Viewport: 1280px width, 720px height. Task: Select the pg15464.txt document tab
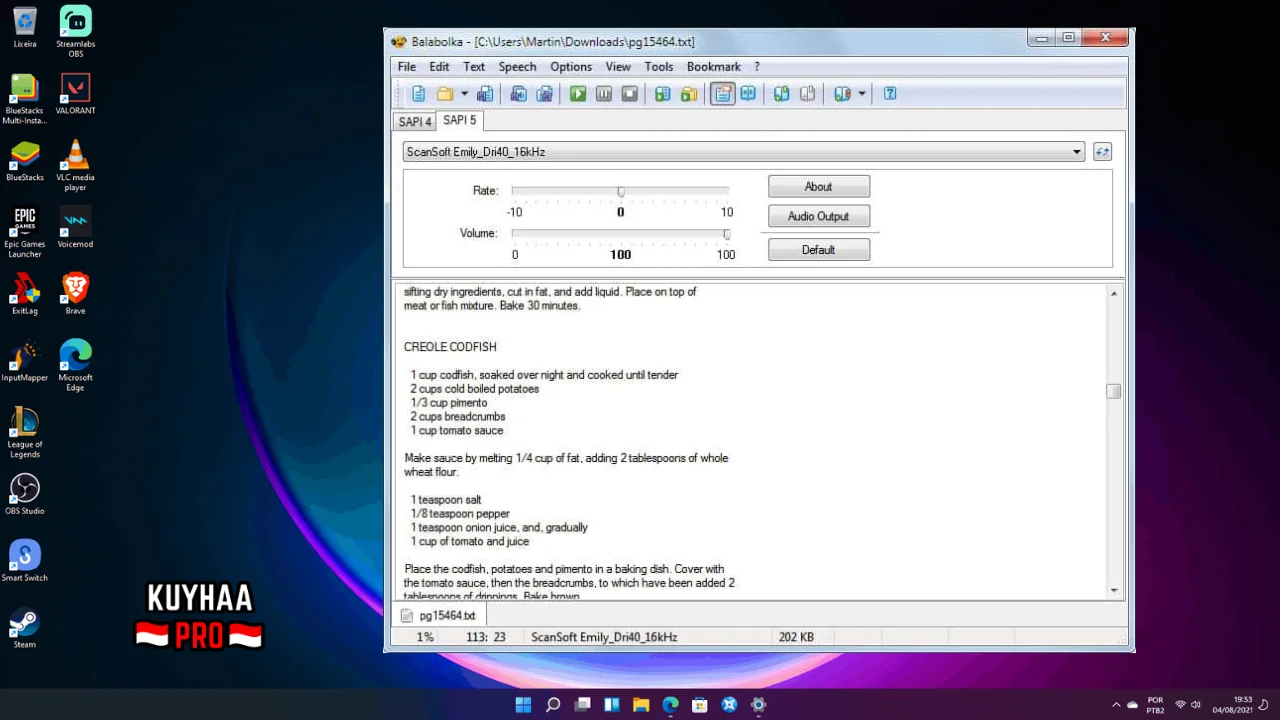[x=439, y=616]
